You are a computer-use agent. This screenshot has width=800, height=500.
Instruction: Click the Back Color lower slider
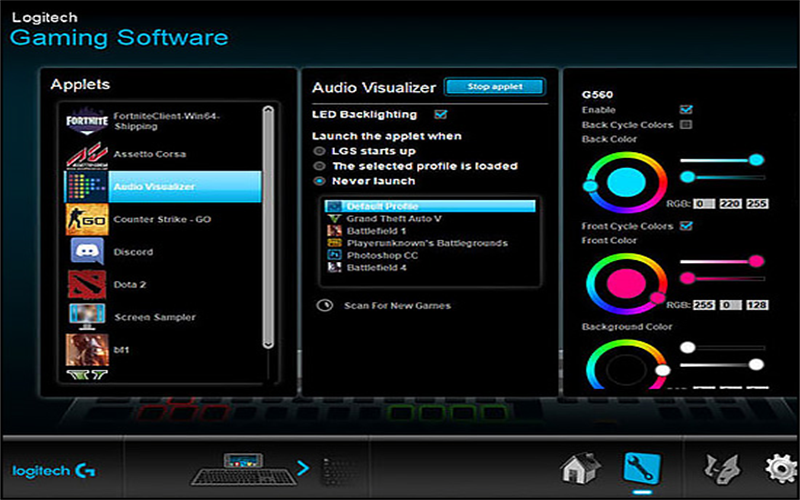722,177
